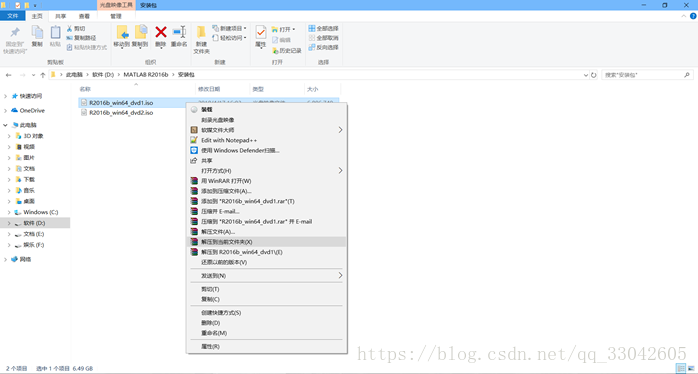Choose 创建快捷方式(S) in context menu

pyautogui.click(x=266, y=313)
